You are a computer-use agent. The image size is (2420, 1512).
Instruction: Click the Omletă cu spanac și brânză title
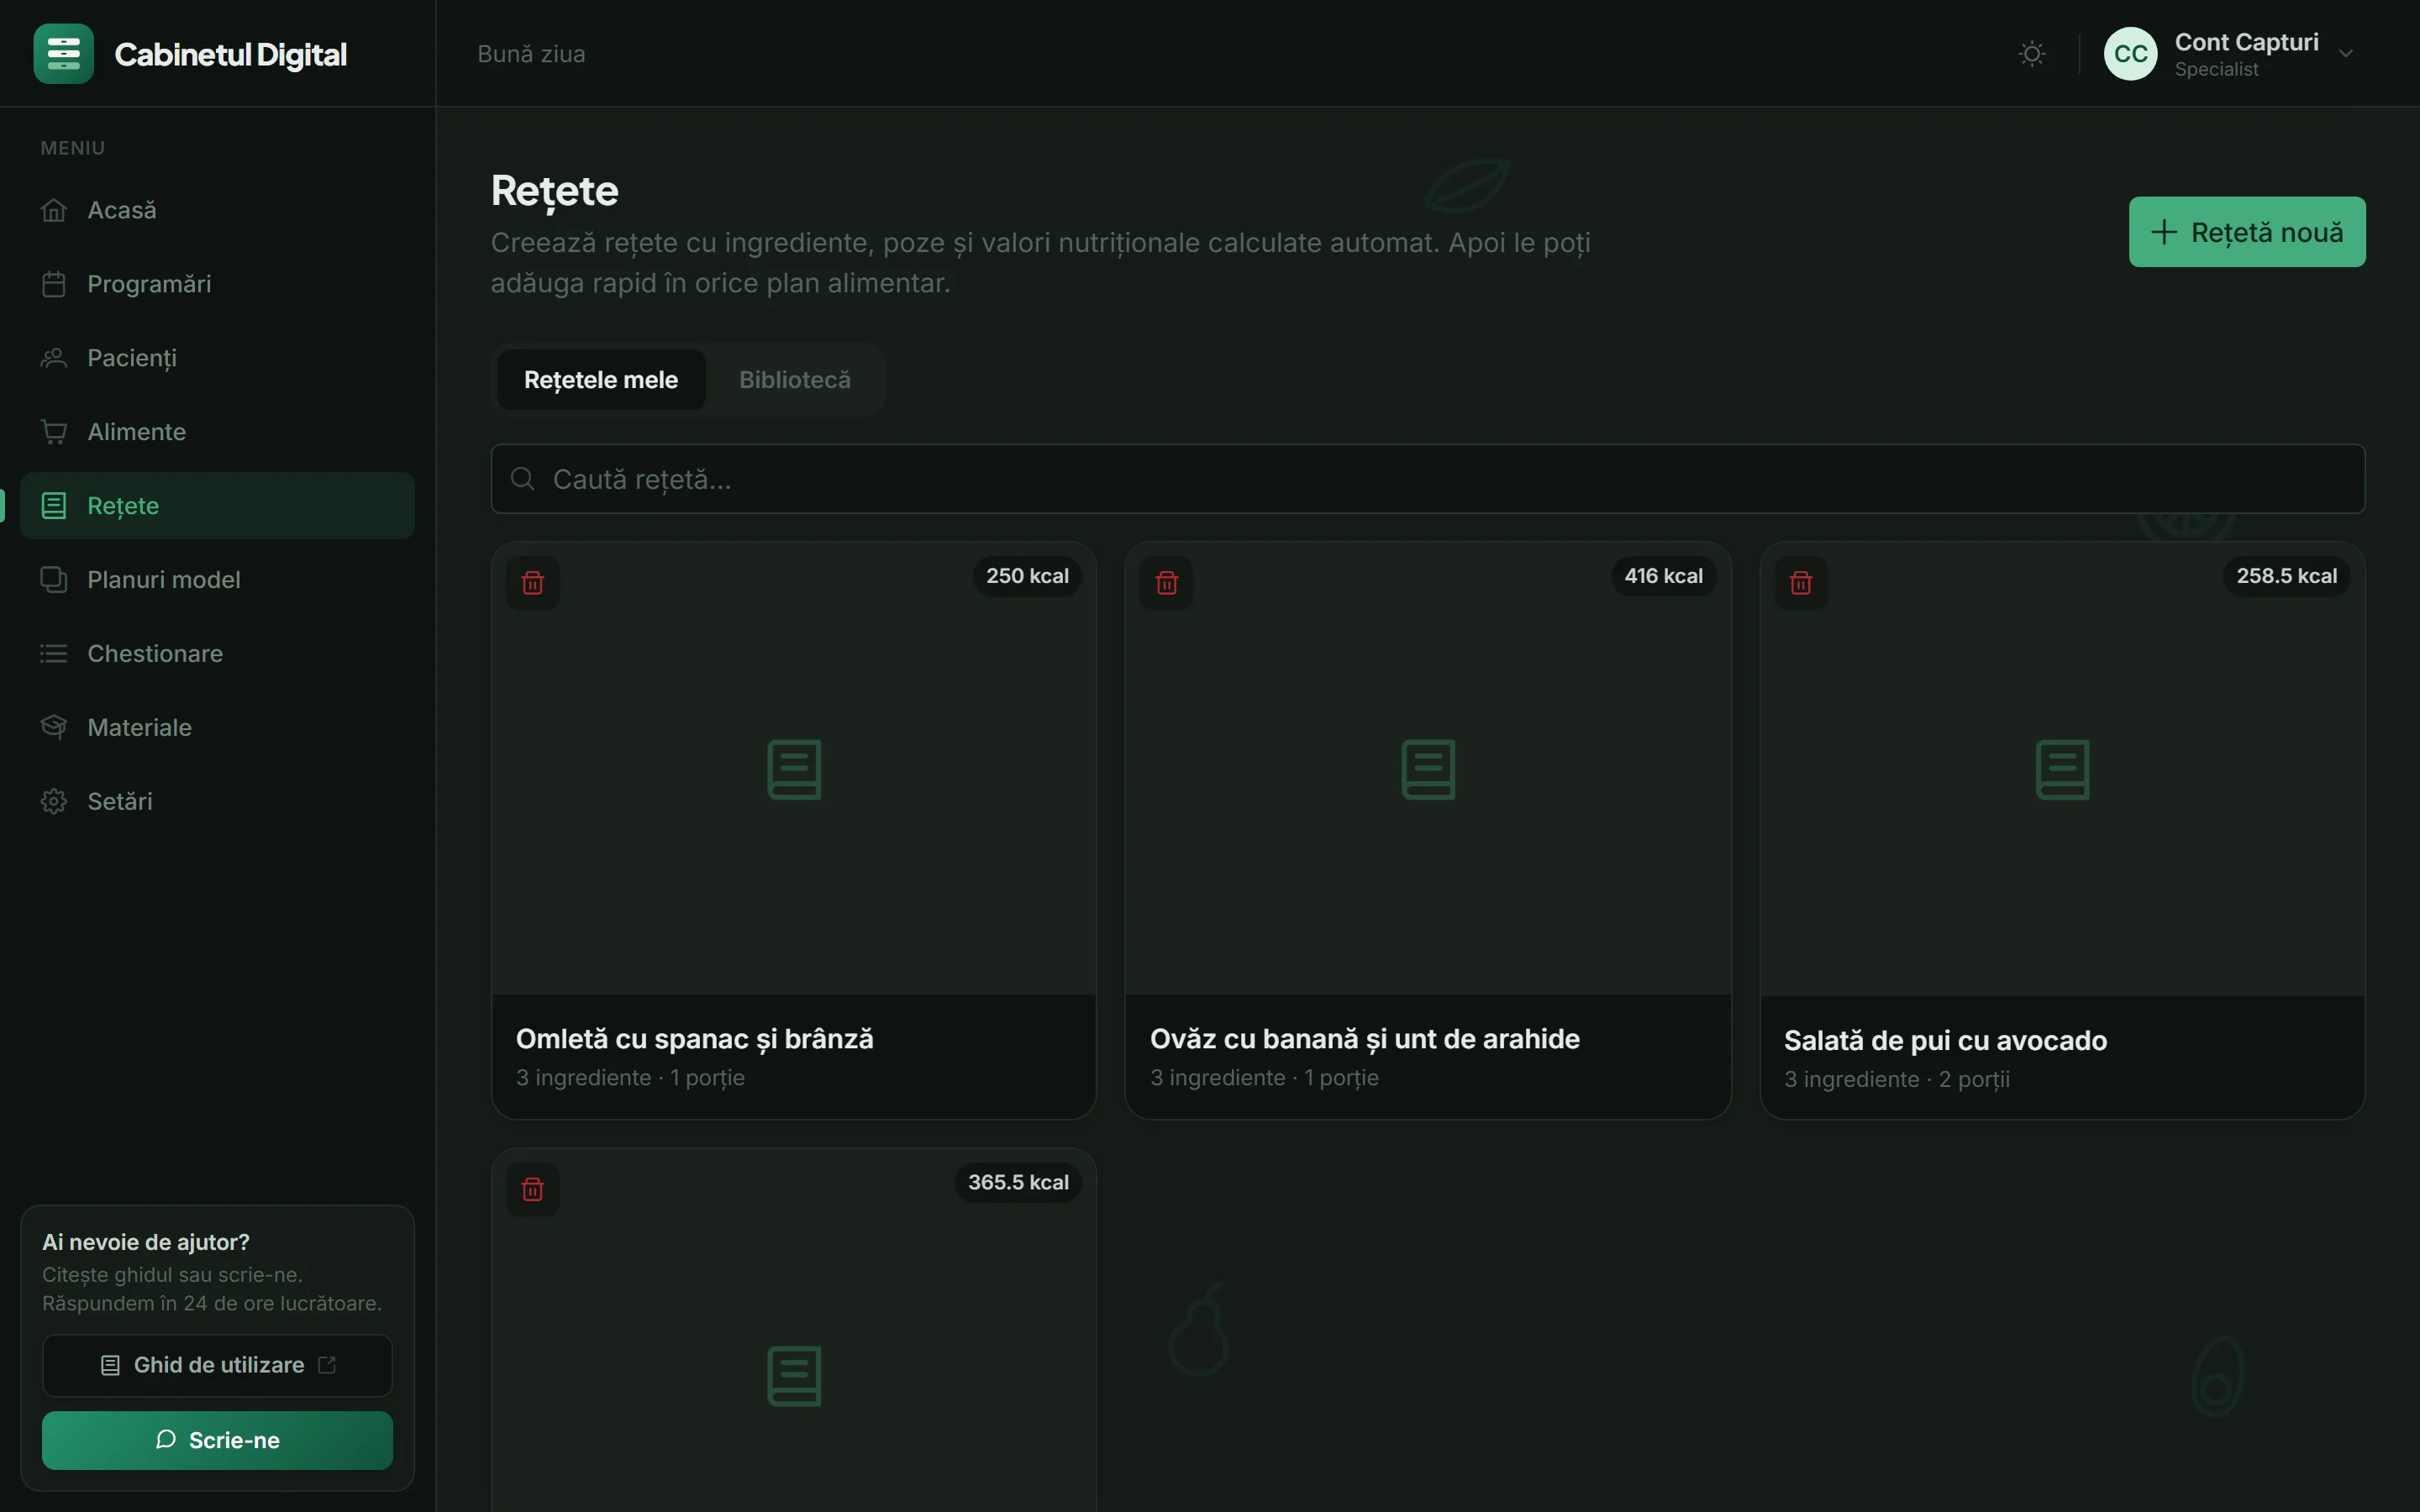(695, 1039)
